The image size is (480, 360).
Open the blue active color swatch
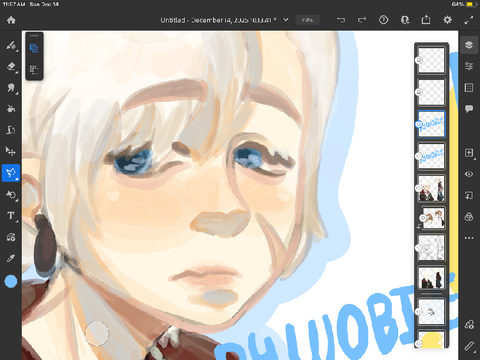tap(11, 282)
